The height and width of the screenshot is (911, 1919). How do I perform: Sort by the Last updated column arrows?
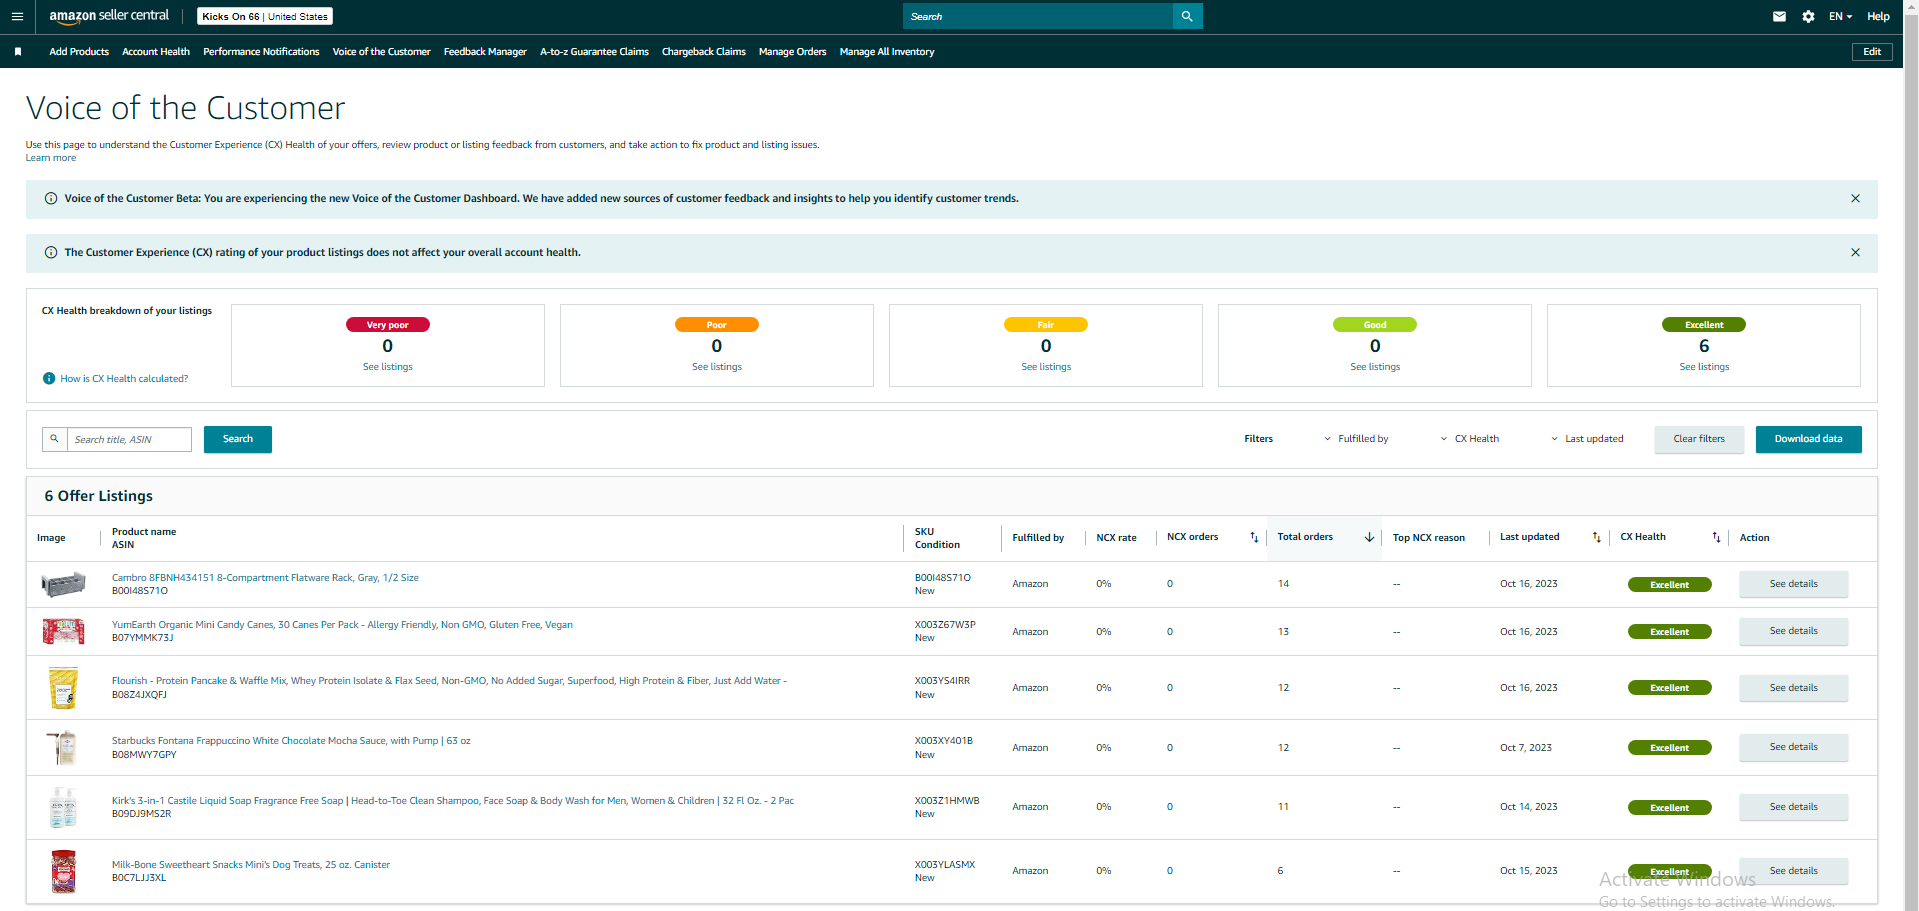1597,537
